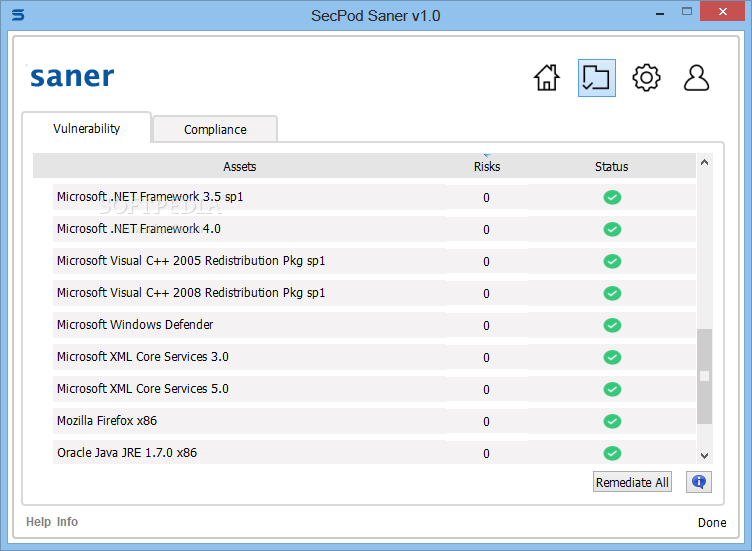Select the Oracle Java JRE 1.7.0 x86 row
752x551 pixels.
tap(374, 453)
